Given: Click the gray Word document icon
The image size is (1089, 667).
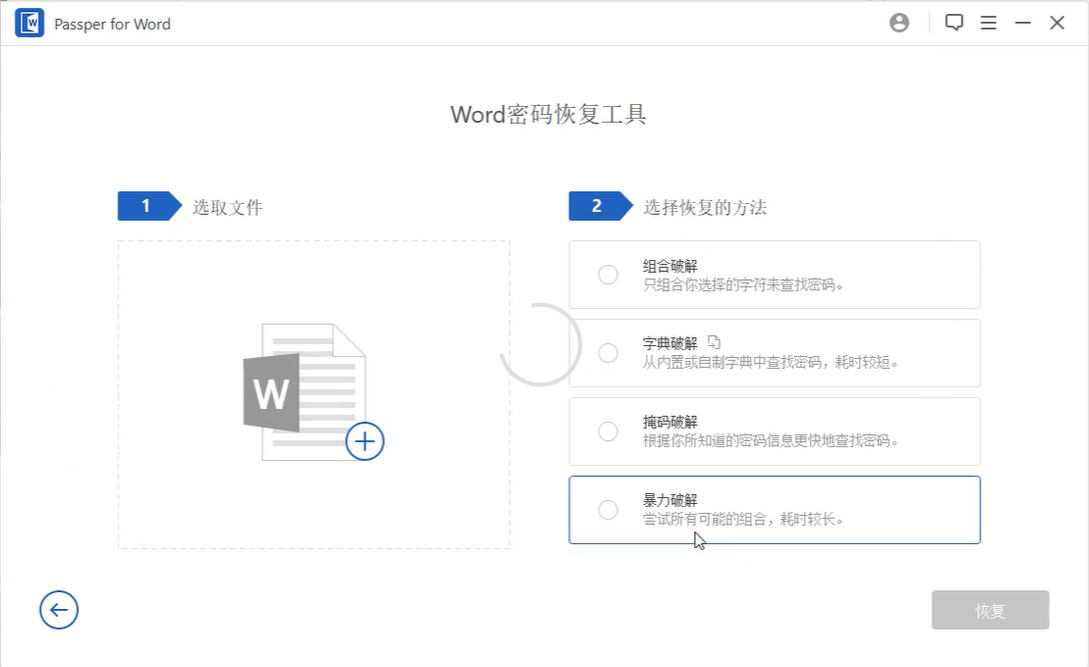Looking at the screenshot, I should point(299,391).
